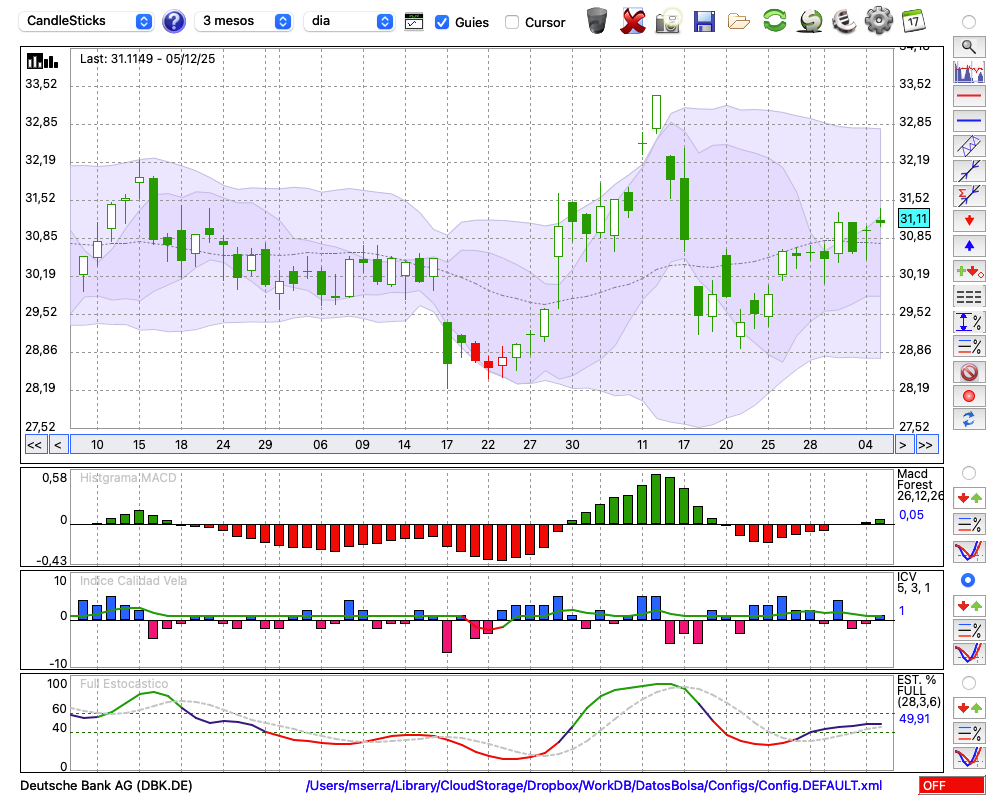1000x800 pixels.
Task: Click the calendar date icon
Action: pos(913,21)
